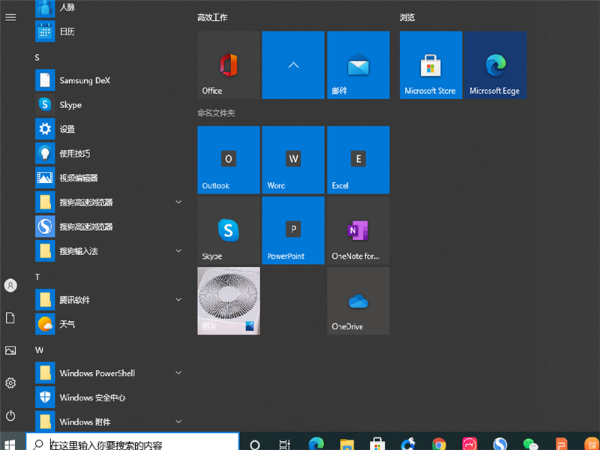Open Skype in the app list
Screen dimensions: 600x450
(109, 105)
